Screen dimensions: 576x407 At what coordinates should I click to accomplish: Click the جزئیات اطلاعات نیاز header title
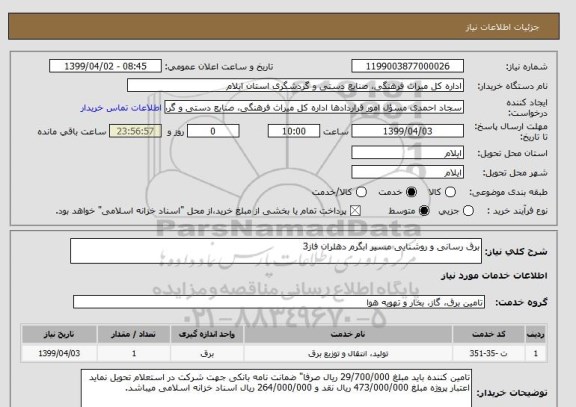(x=502, y=28)
